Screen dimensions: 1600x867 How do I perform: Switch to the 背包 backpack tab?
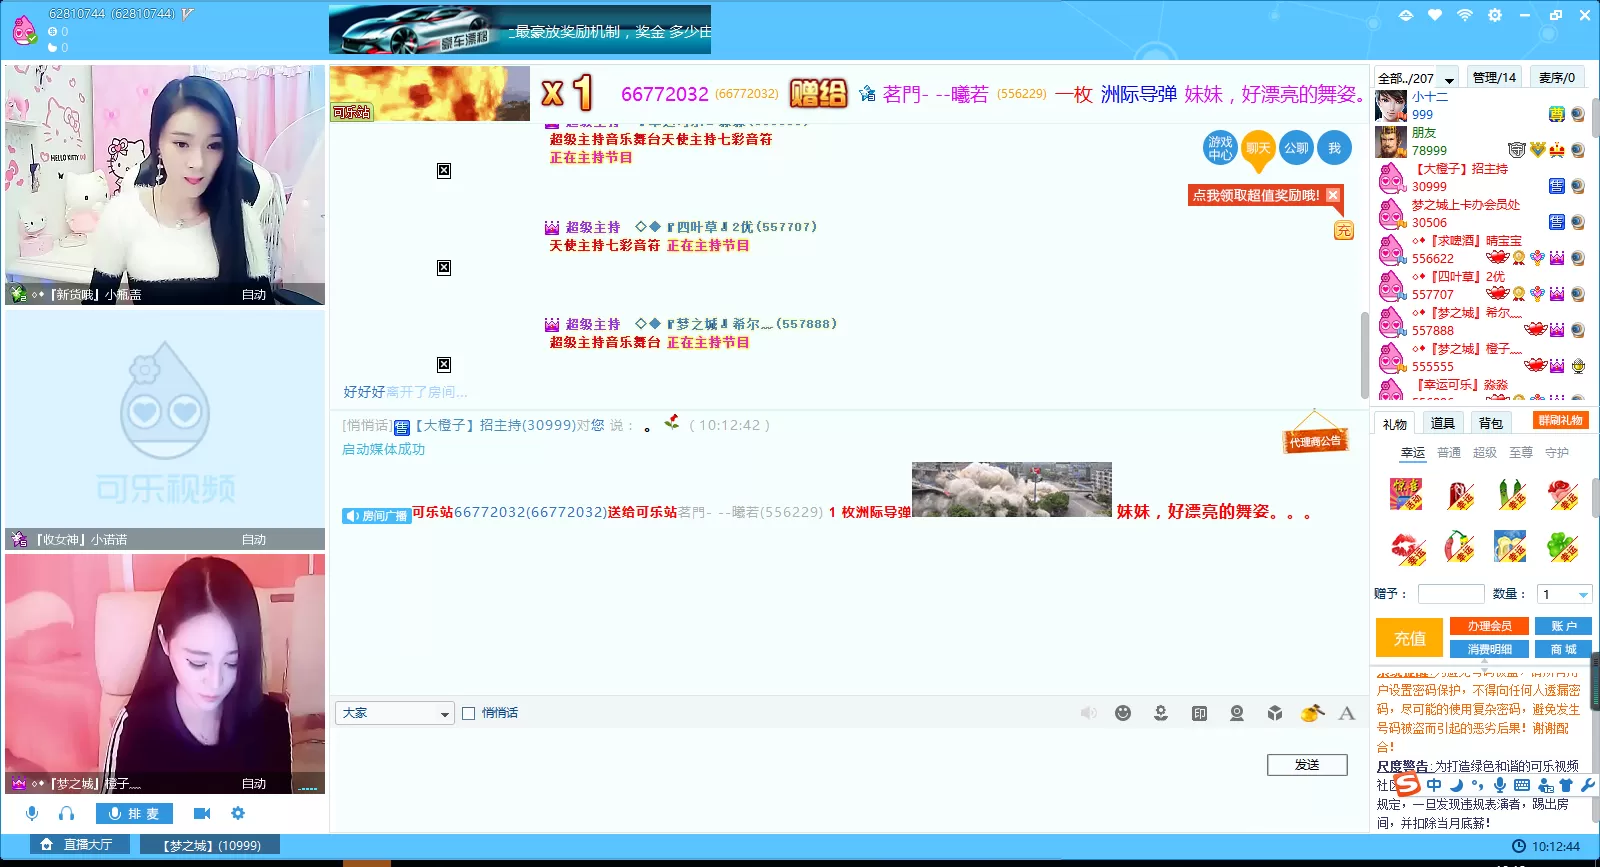click(1490, 424)
